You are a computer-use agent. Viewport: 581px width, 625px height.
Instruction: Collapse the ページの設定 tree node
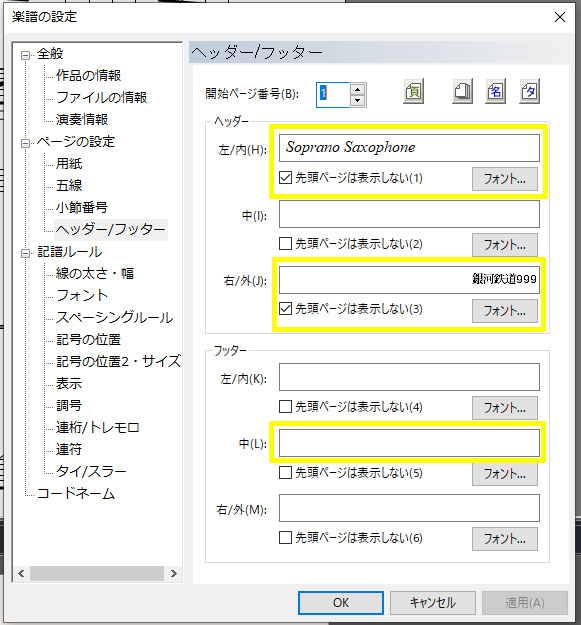coord(26,143)
